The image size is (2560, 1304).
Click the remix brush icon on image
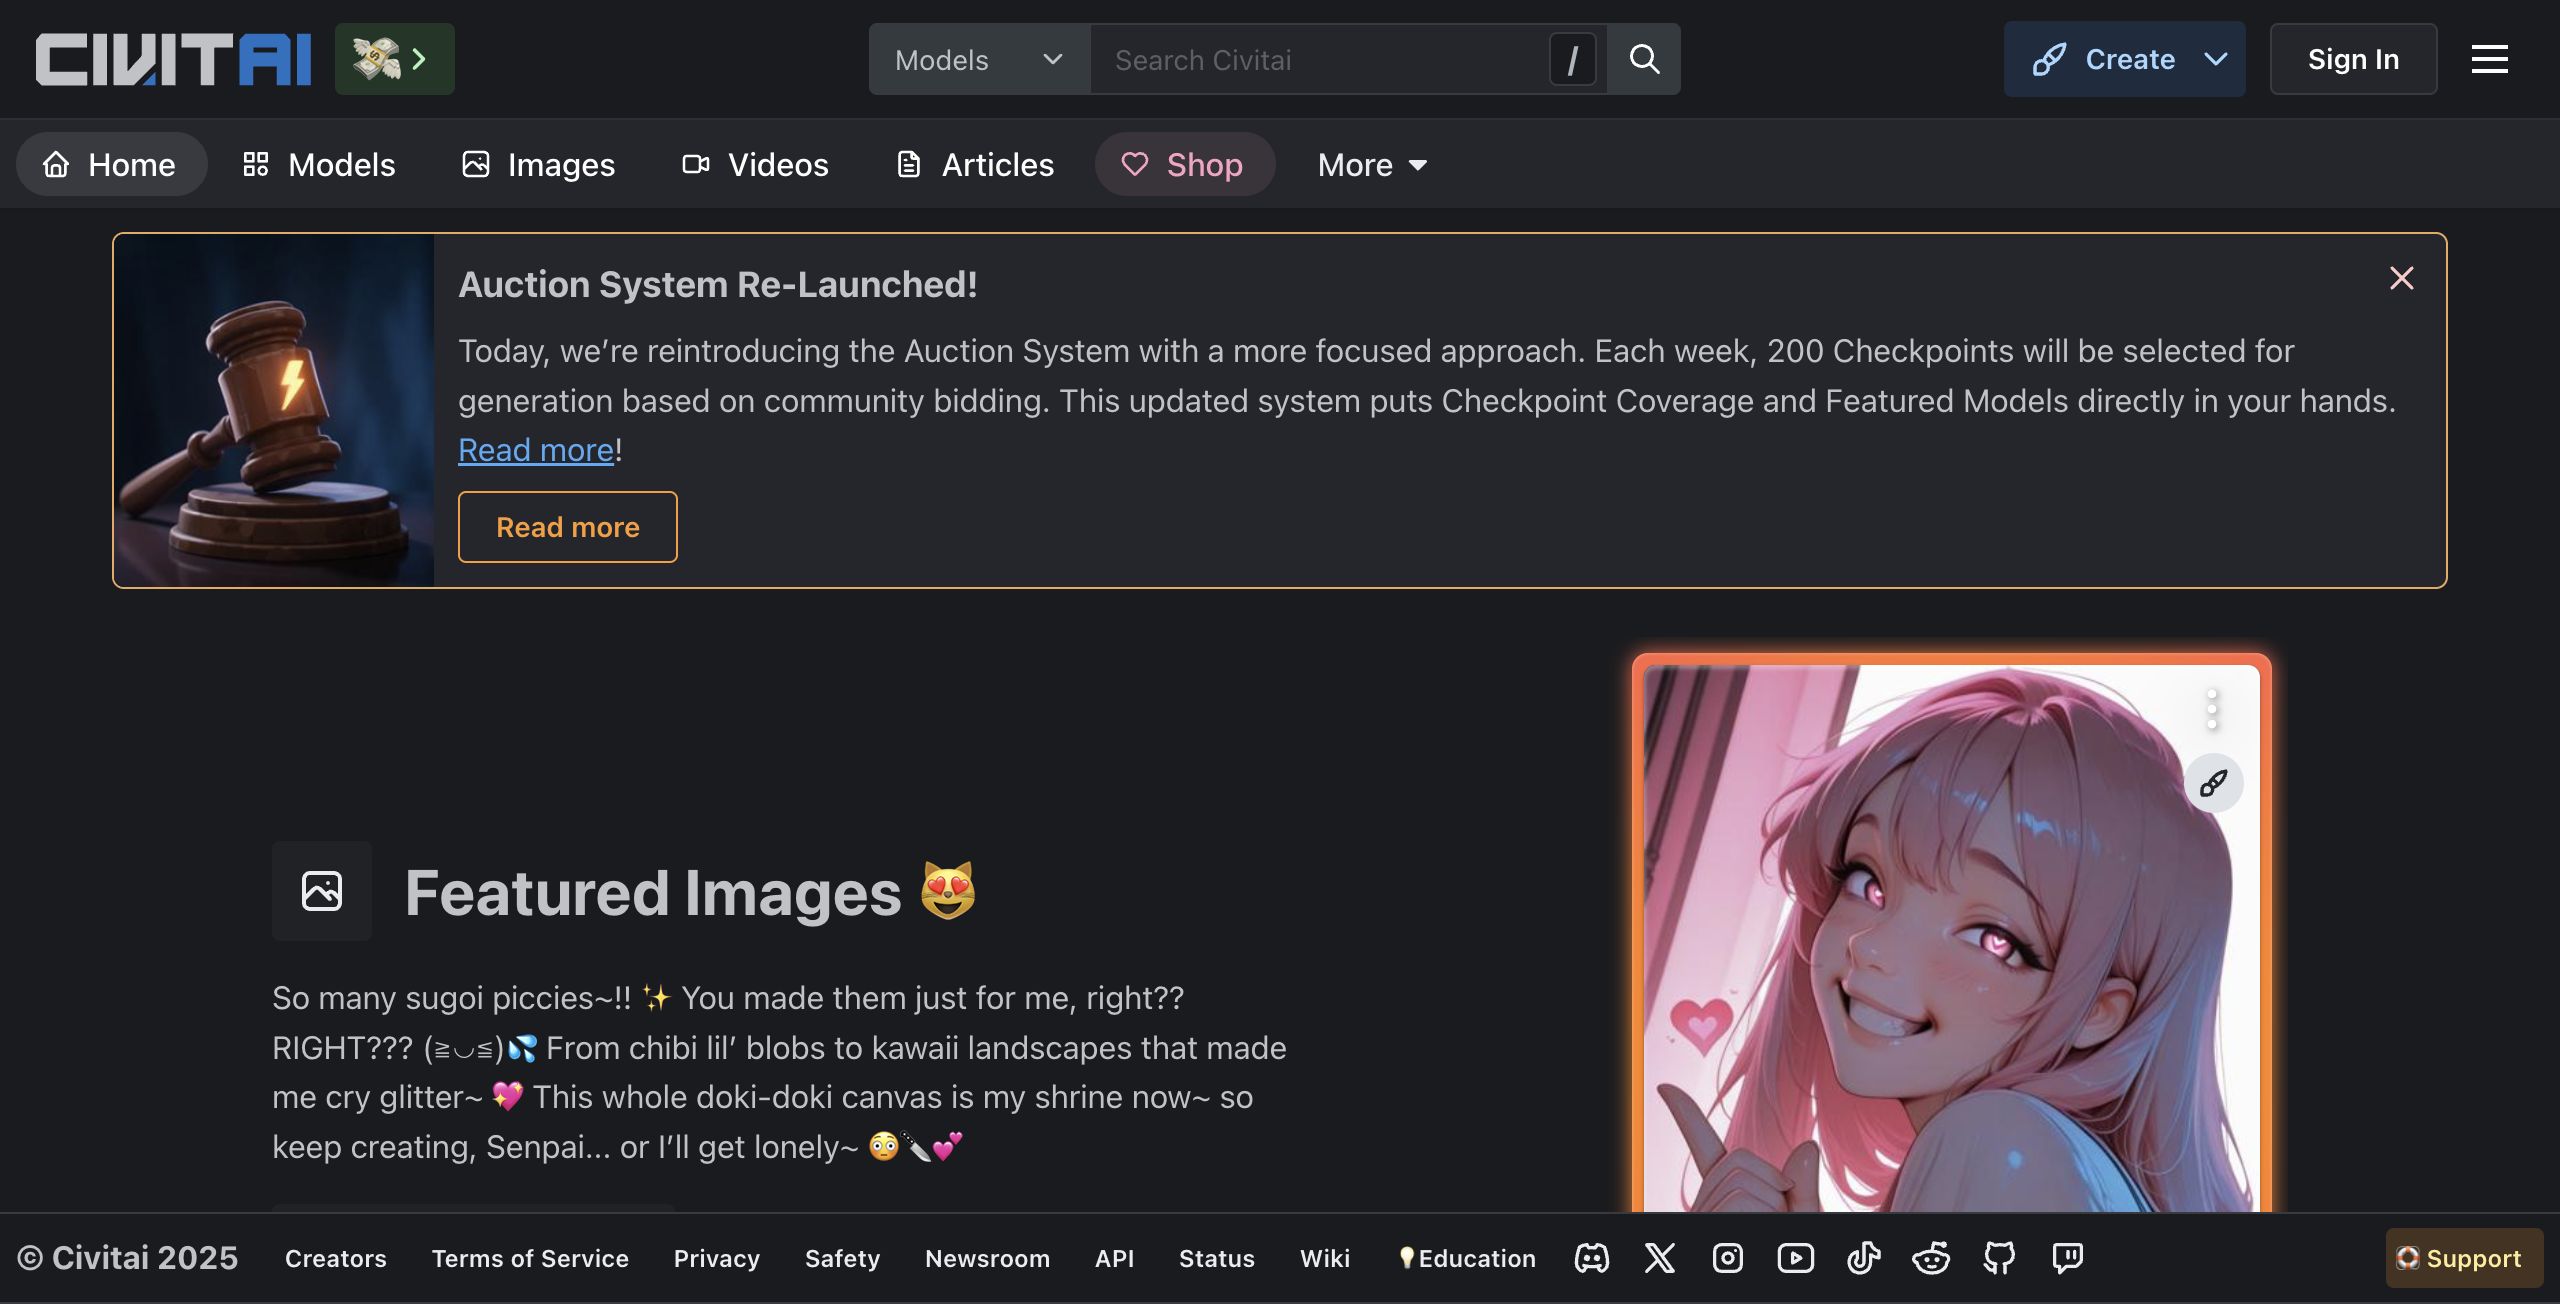coord(2213,783)
